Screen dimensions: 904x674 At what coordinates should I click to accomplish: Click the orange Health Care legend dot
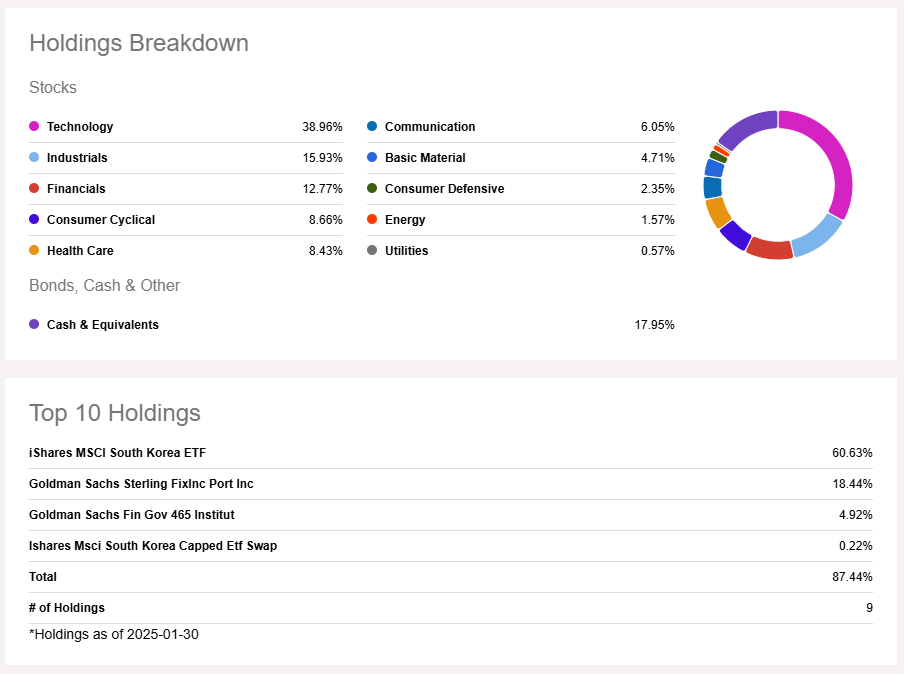pyautogui.click(x=34, y=251)
